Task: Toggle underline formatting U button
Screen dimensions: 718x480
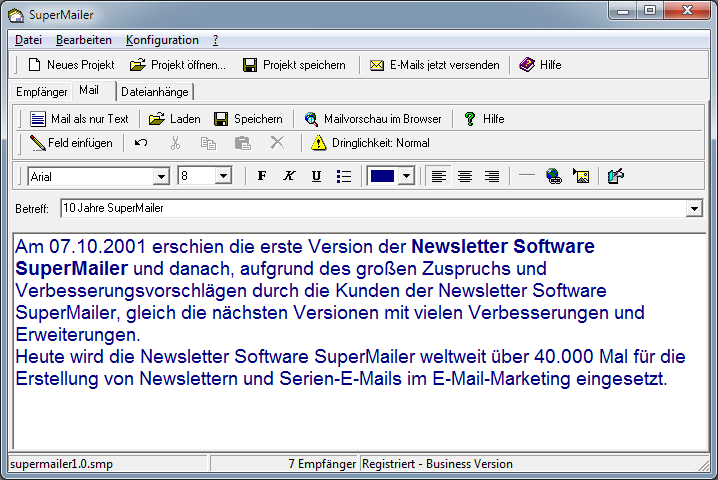Action: (x=316, y=176)
